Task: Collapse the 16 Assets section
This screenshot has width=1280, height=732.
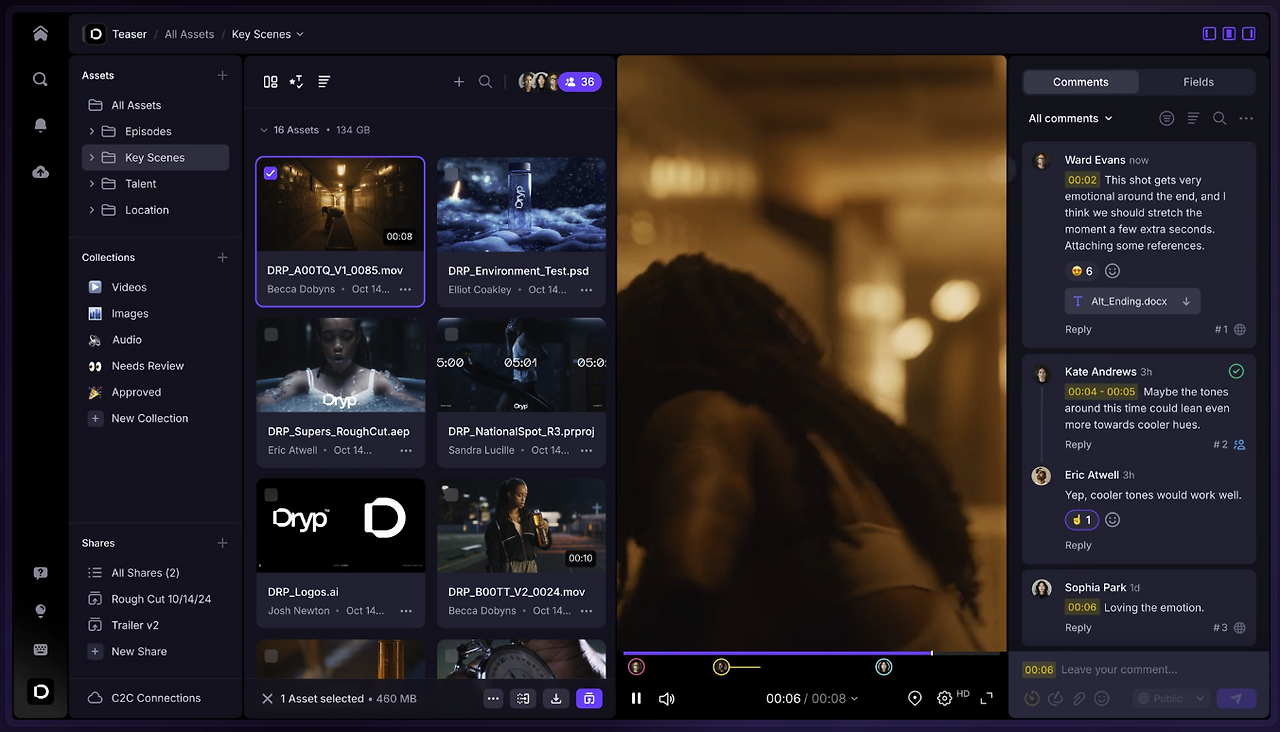Action: tap(264, 130)
